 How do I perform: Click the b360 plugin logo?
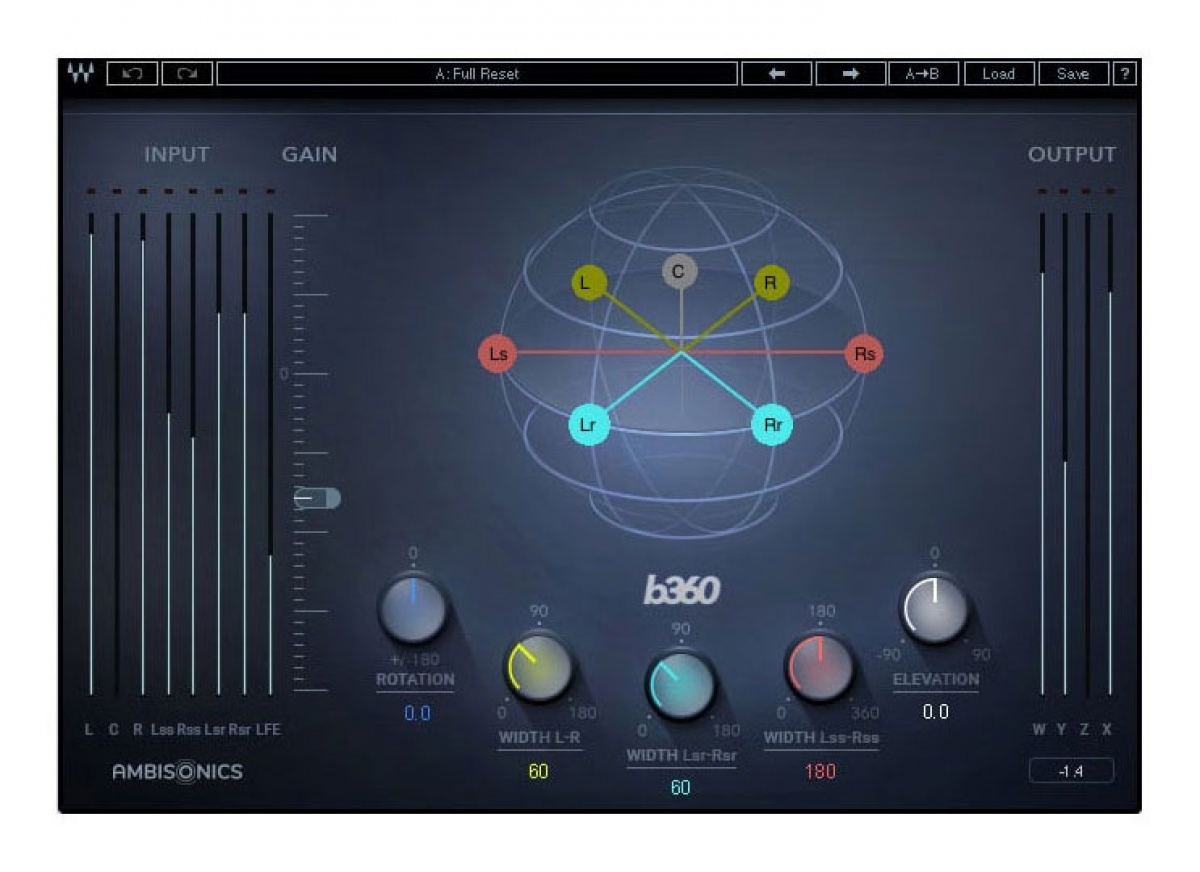[x=680, y=591]
